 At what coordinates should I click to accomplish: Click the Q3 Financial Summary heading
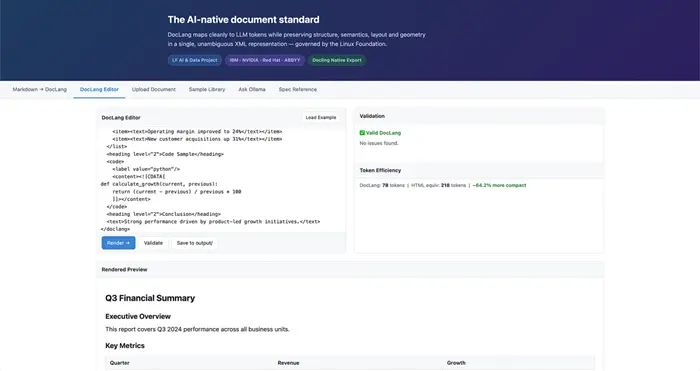tap(150, 298)
